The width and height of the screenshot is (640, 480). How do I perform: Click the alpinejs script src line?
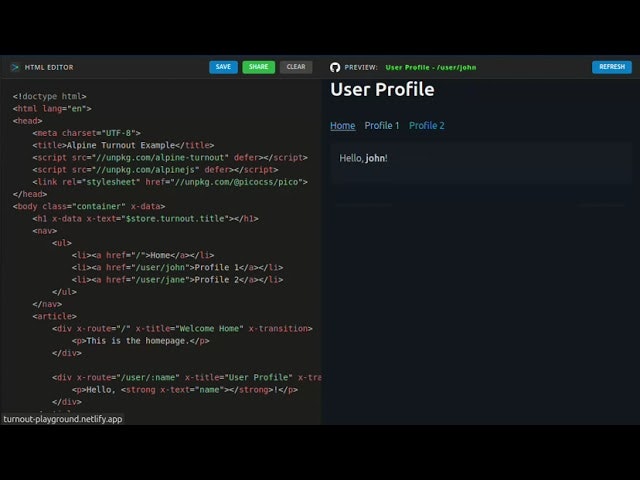(x=155, y=170)
